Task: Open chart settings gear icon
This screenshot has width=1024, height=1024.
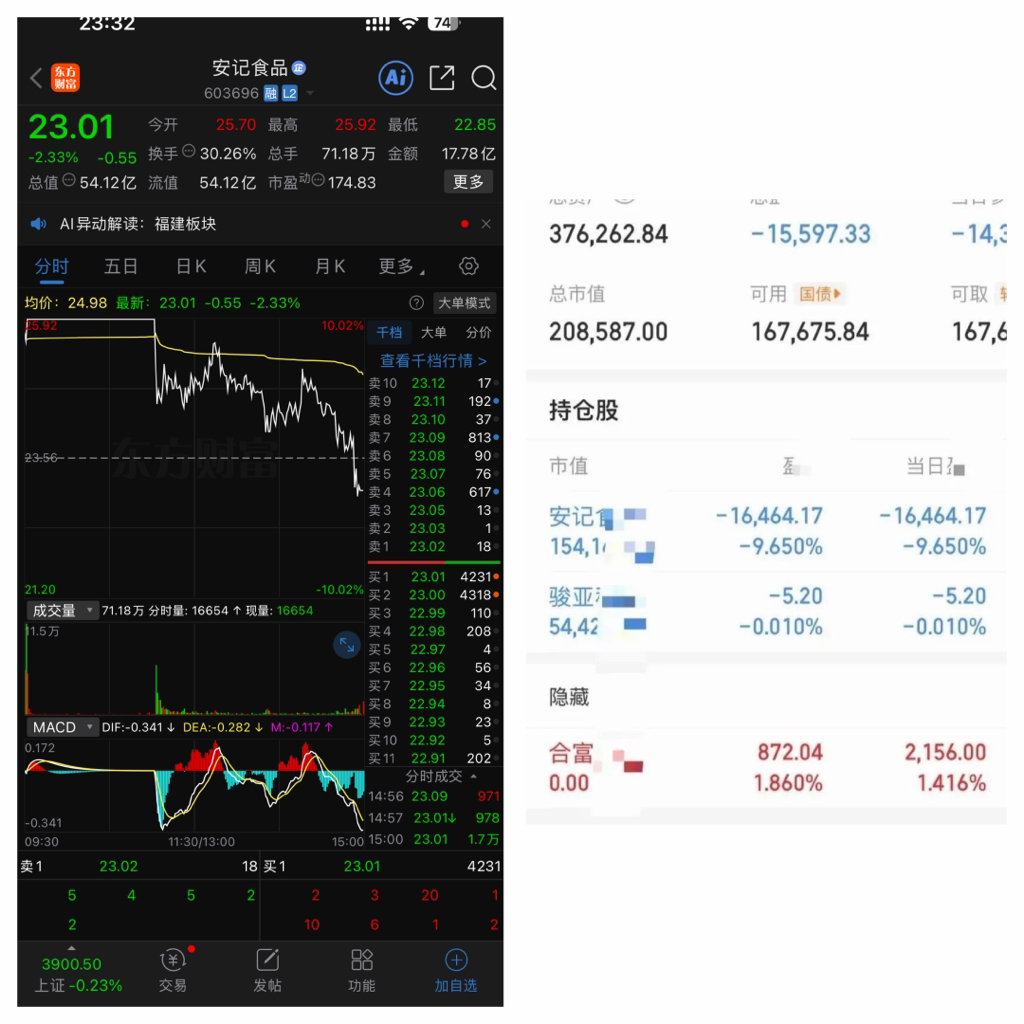Action: (x=469, y=266)
